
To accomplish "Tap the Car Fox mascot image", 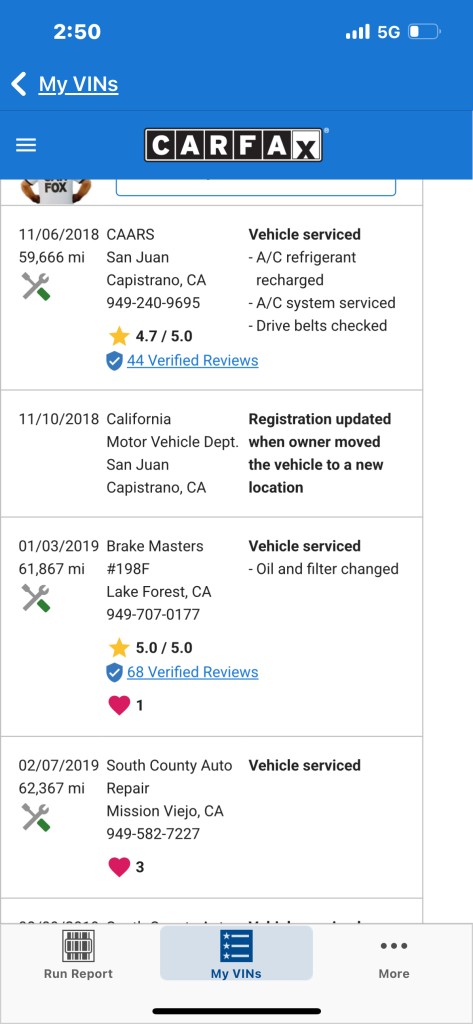I will (56, 190).
